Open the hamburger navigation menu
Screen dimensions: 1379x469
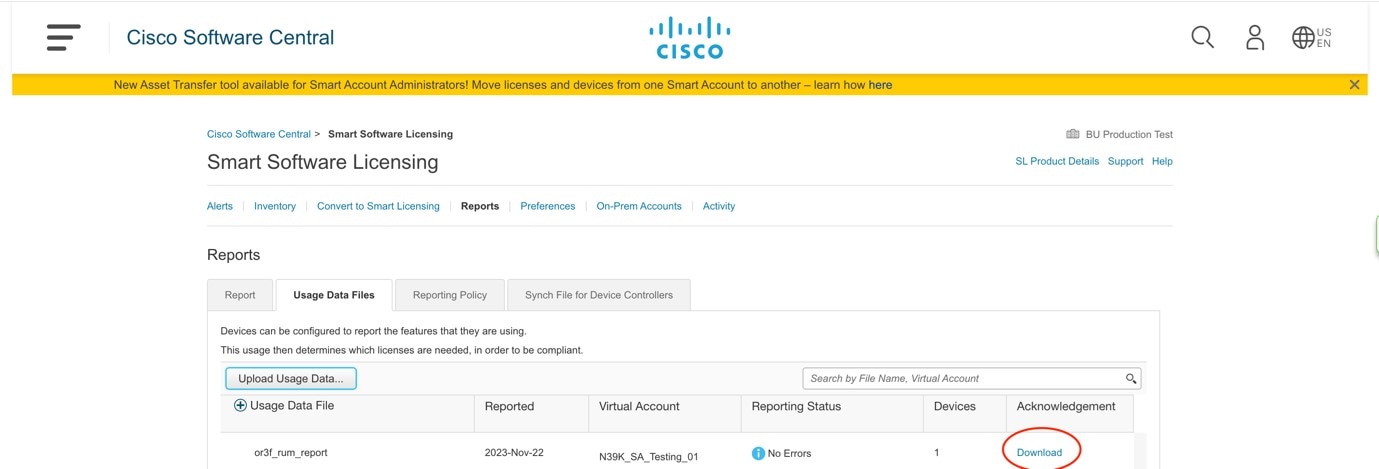pos(63,38)
